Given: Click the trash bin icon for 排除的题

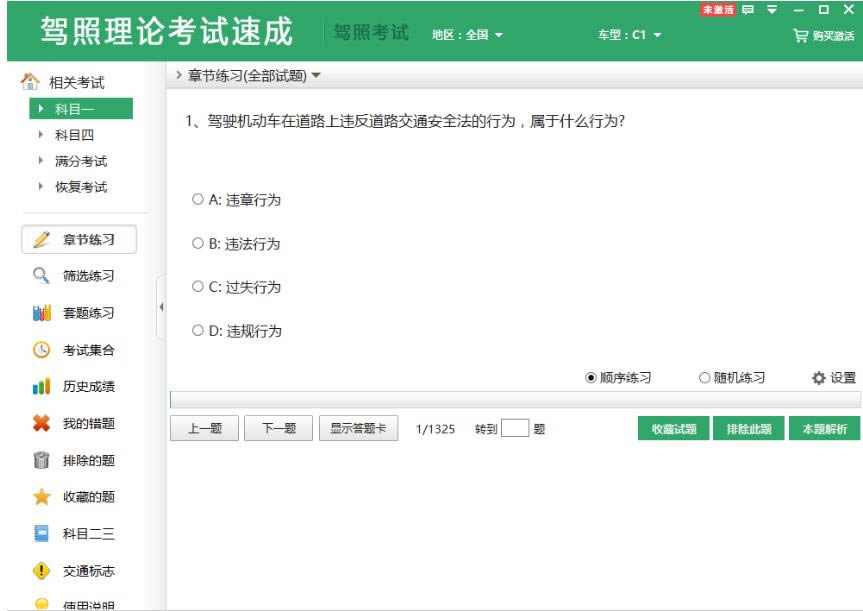Looking at the screenshot, I should coord(42,460).
